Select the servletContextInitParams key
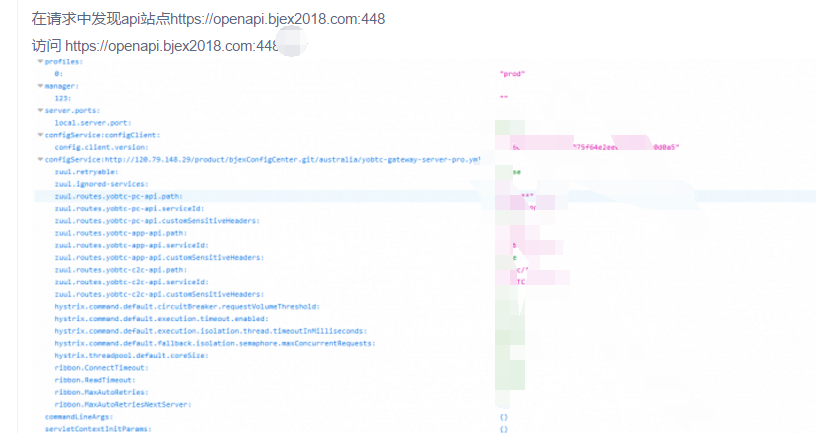Screen dimensions: 816x433 tap(98, 429)
